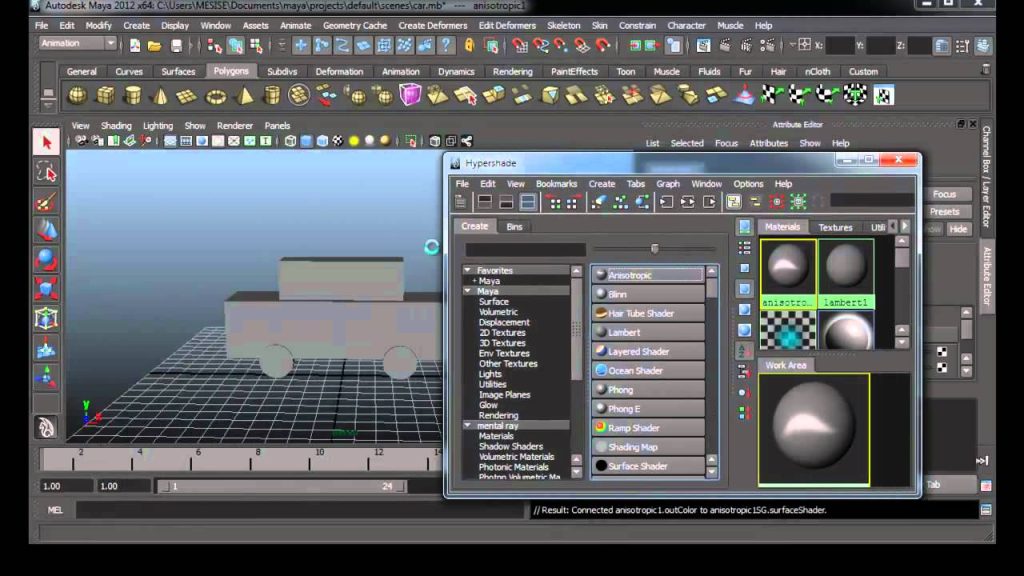
Task: Create a polygon plane from the shelf
Action: [187, 96]
